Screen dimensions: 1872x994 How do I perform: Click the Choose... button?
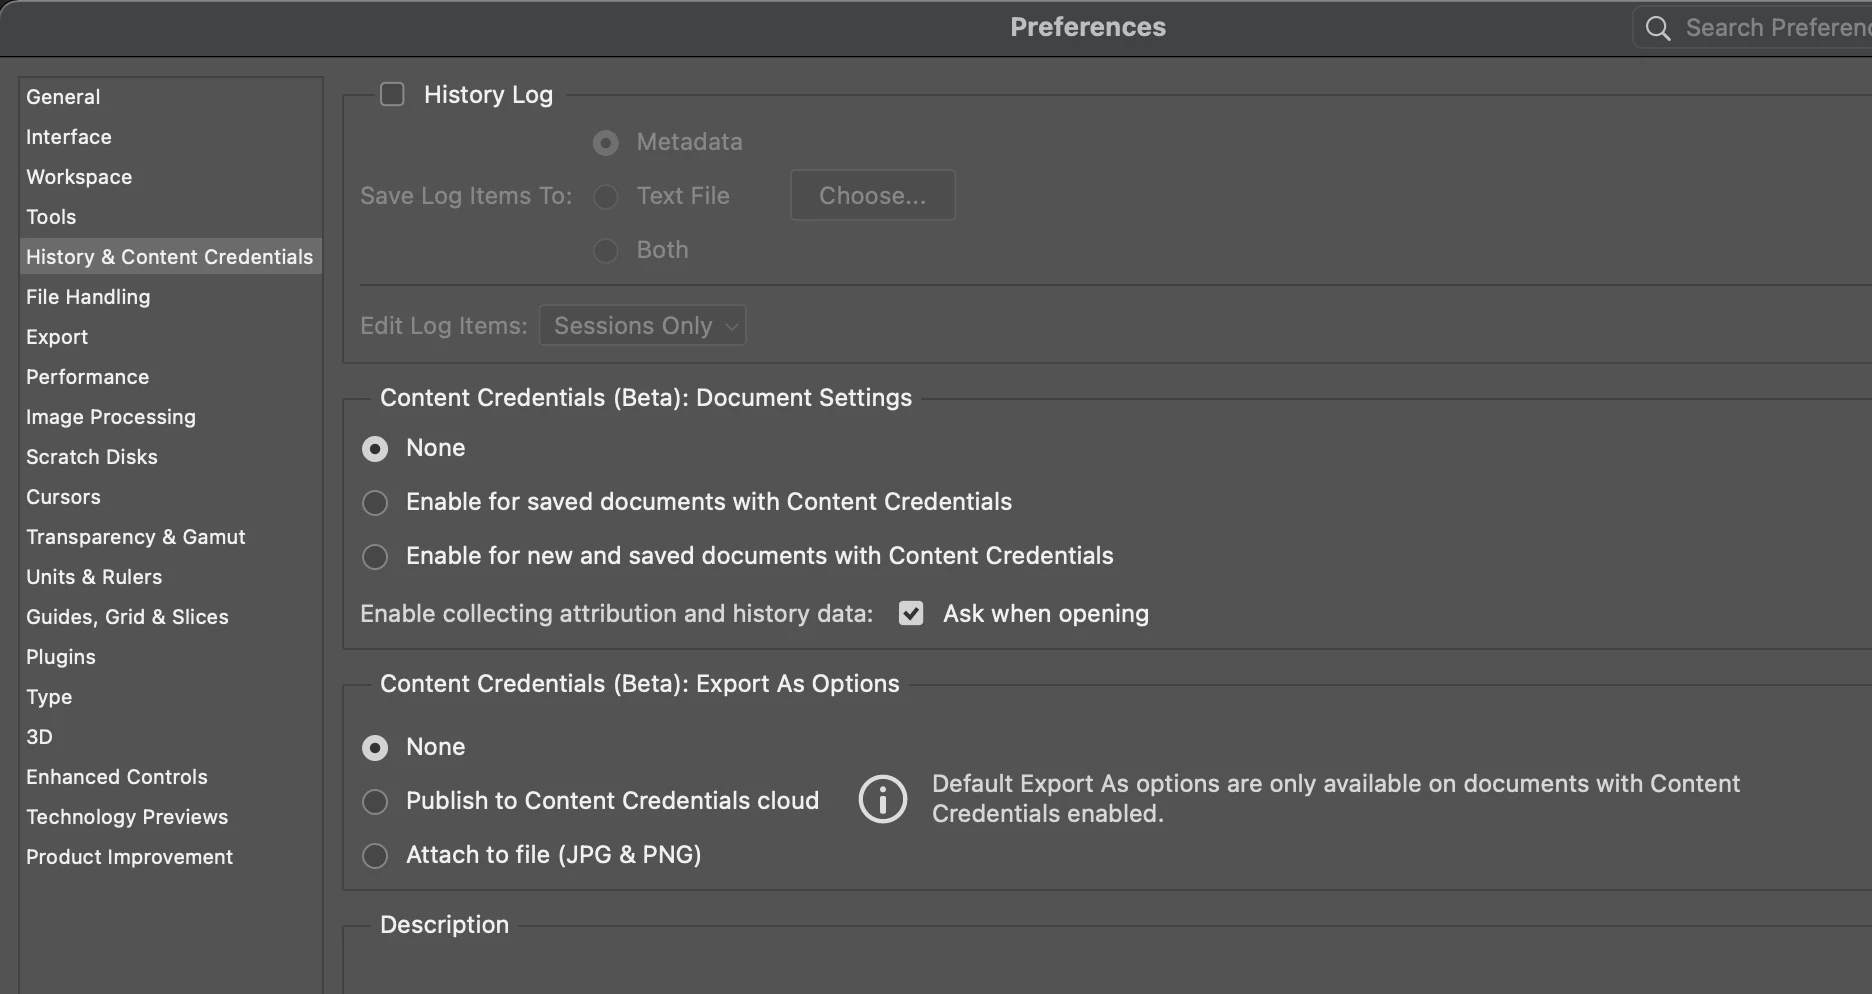pyautogui.click(x=872, y=195)
